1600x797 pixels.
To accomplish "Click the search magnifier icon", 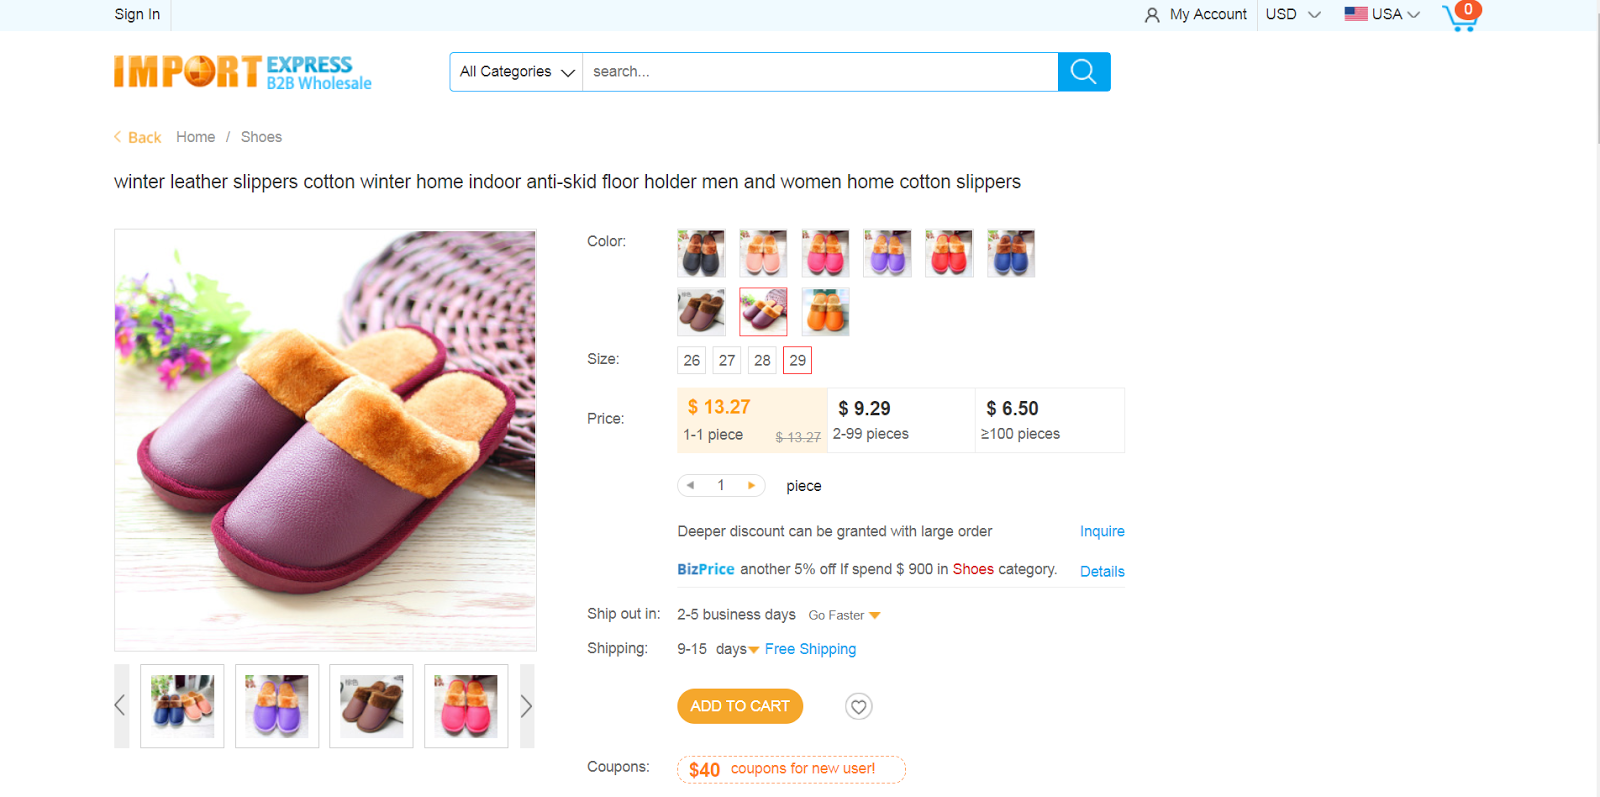I will pos(1083,71).
